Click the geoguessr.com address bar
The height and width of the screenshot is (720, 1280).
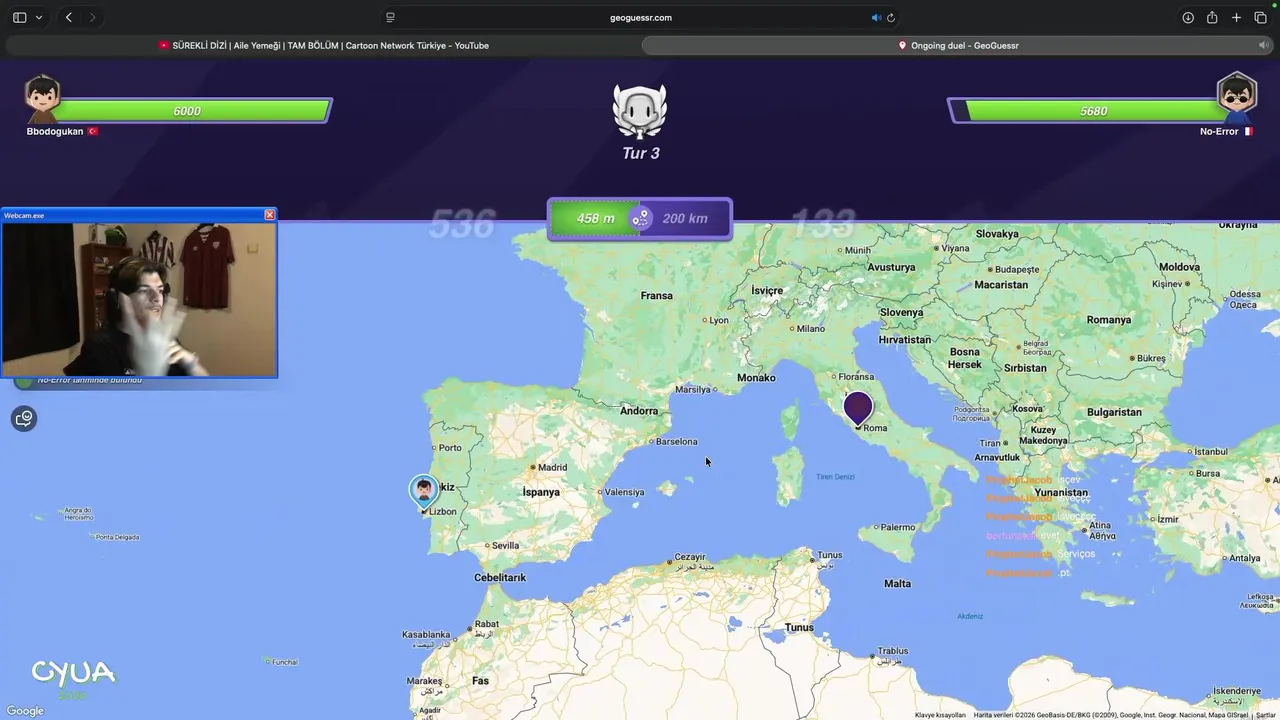coord(640,17)
